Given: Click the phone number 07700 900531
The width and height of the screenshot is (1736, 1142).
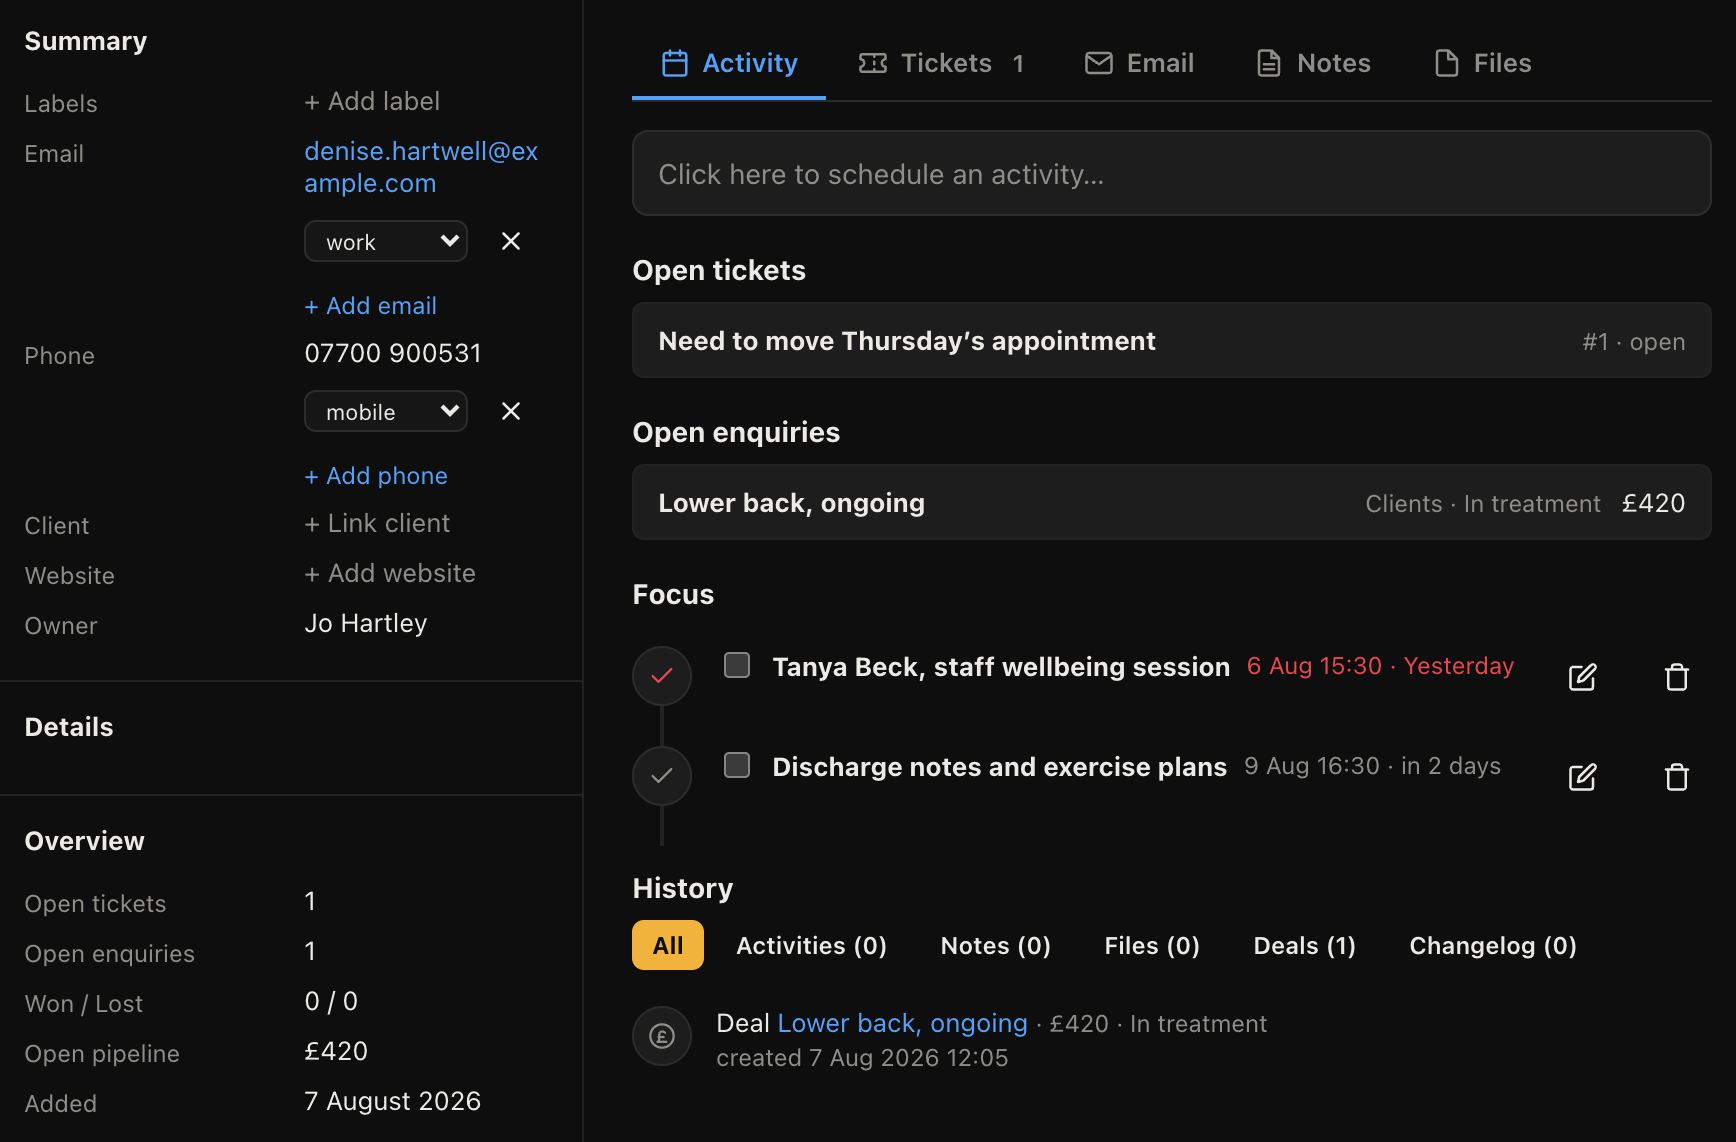Looking at the screenshot, I should coord(393,353).
